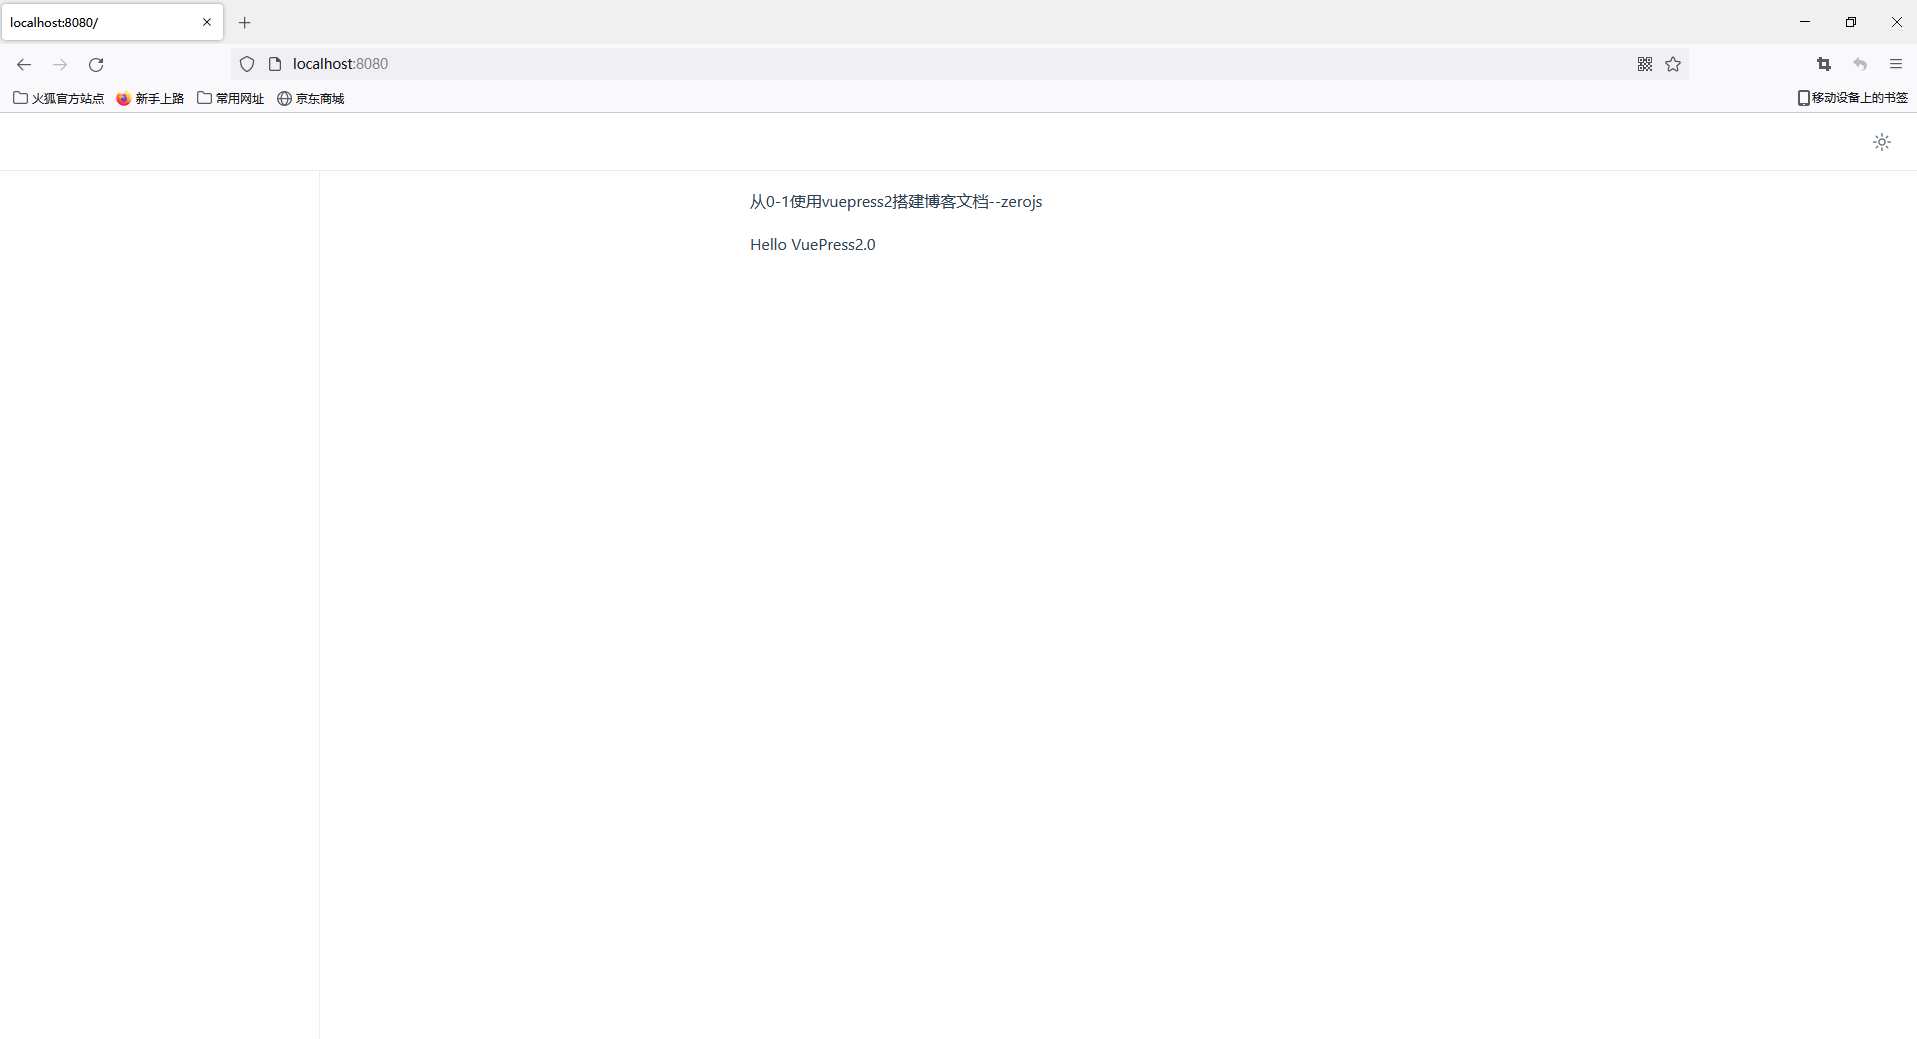The width and height of the screenshot is (1917, 1039).
Task: Open the screenshot crop tool icon
Action: [x=1824, y=64]
